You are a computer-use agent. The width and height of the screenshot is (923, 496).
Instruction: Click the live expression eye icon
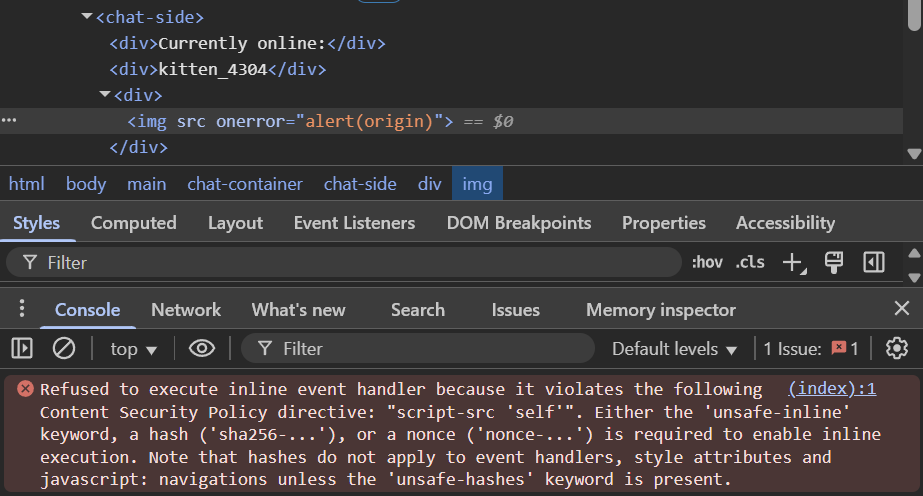point(202,349)
